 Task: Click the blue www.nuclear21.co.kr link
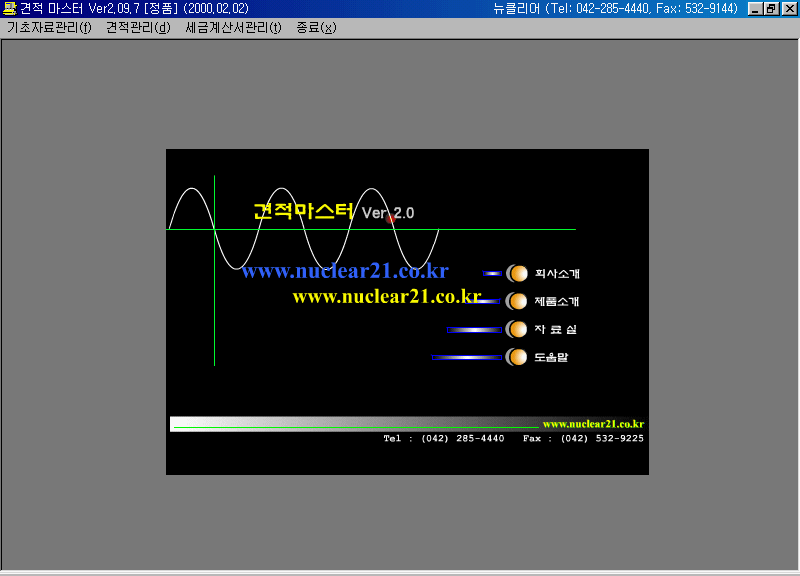coord(345,271)
